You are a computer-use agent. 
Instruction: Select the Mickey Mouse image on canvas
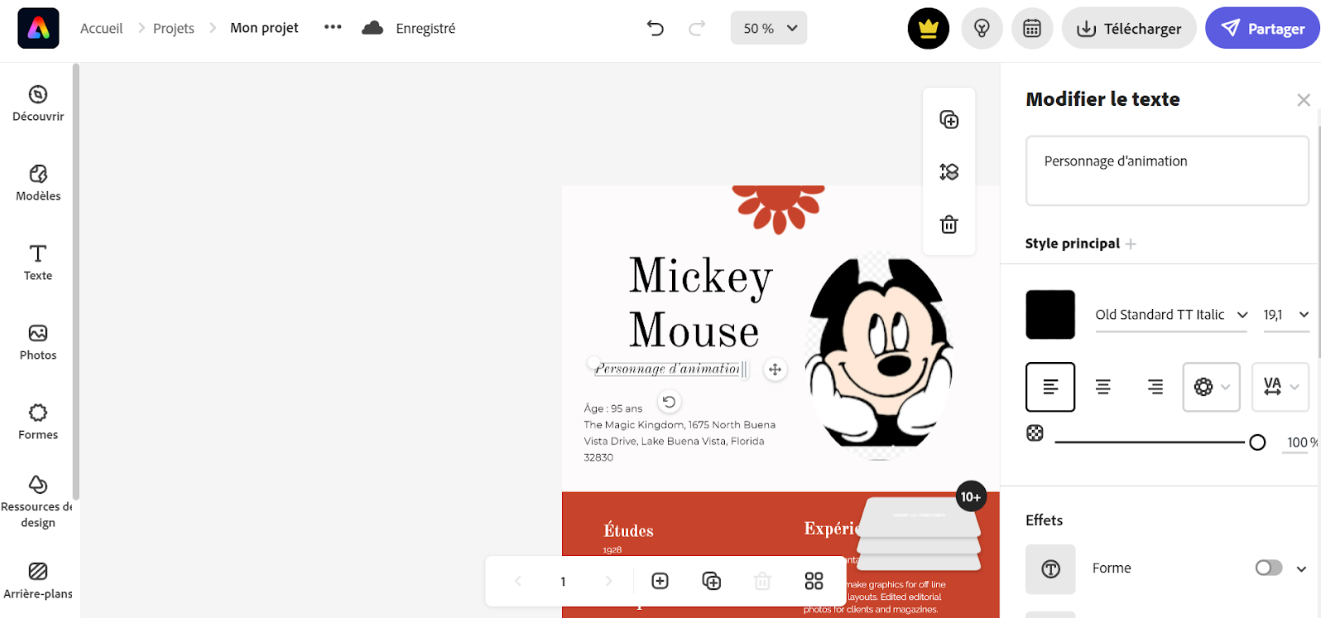coord(880,355)
